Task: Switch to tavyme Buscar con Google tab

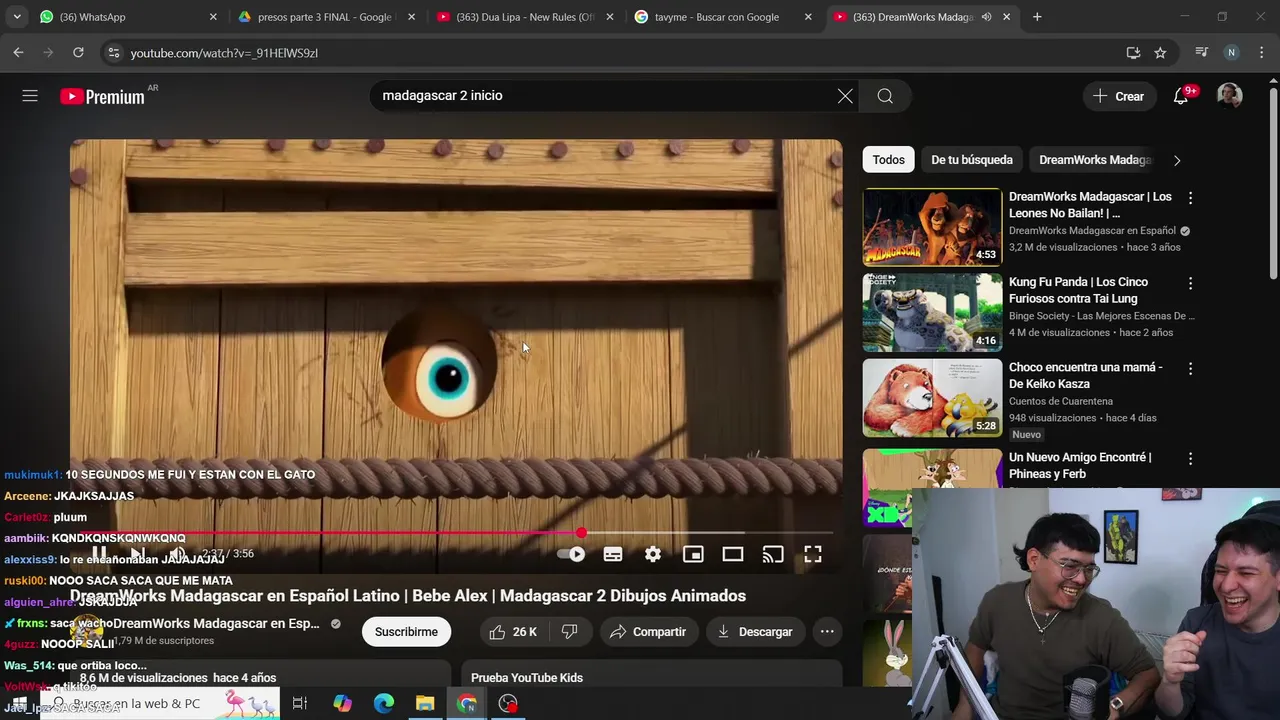Action: tap(723, 17)
